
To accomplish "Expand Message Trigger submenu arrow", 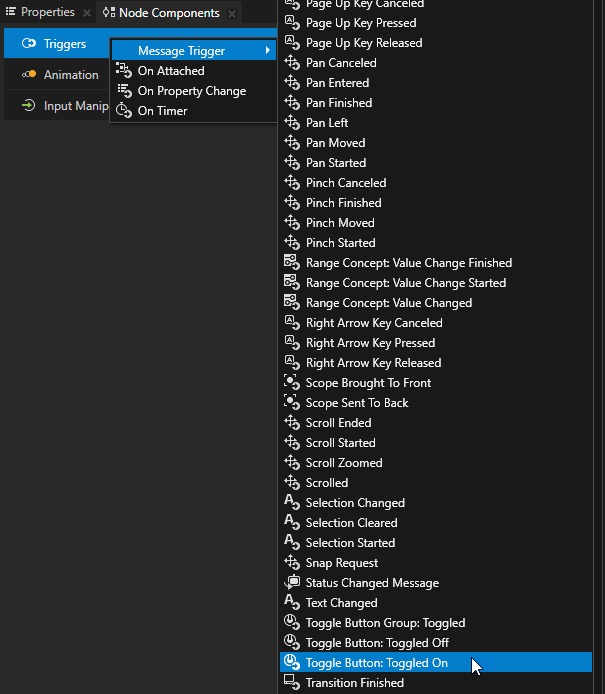I will click(268, 50).
